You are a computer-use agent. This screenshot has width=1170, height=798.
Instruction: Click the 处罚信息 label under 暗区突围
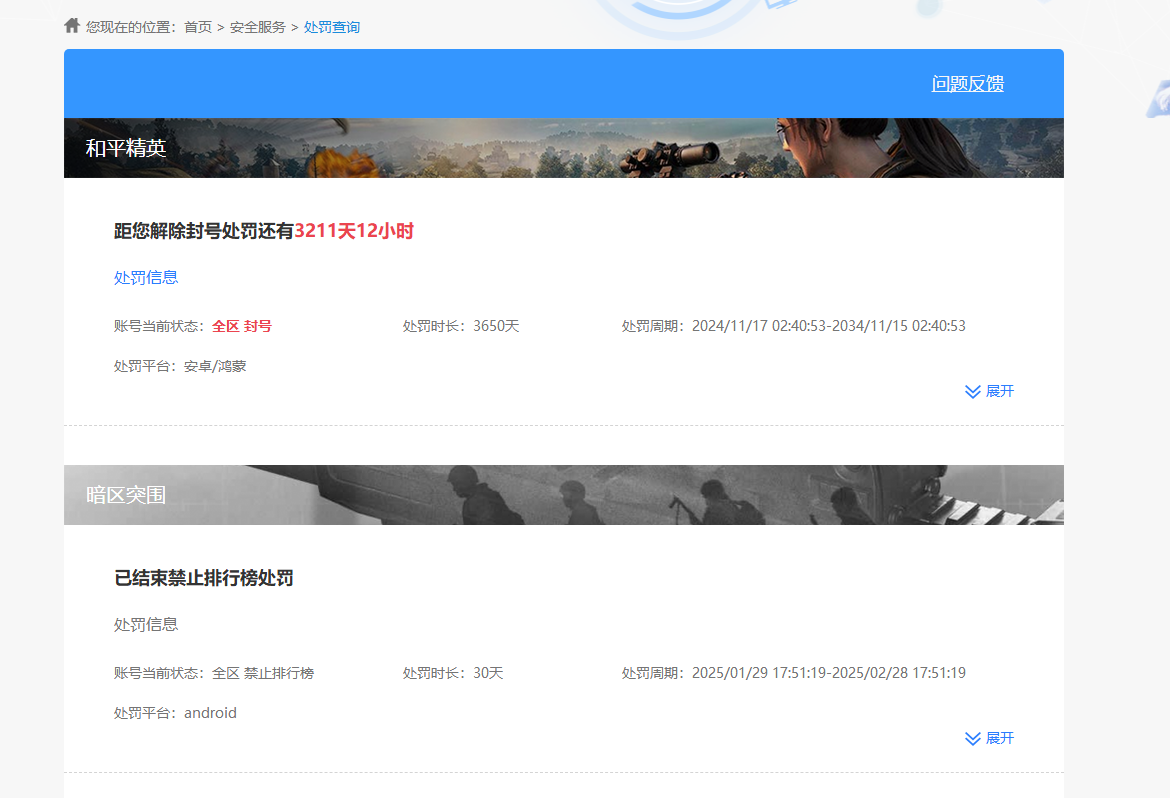pyautogui.click(x=146, y=624)
